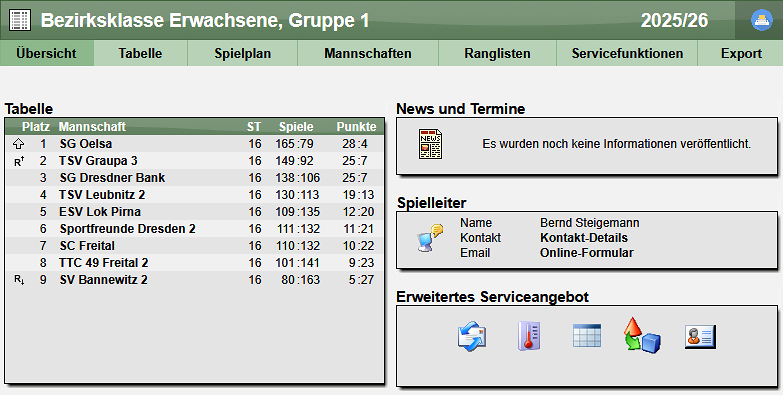Click the 19:13 points value
The width and height of the screenshot is (783, 395).
(359, 195)
